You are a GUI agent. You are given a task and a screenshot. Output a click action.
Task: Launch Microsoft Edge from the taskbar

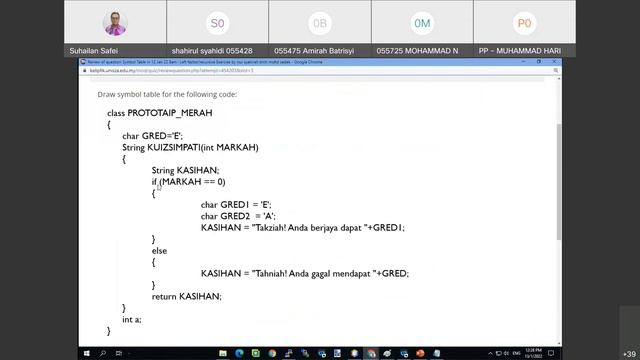239,353
